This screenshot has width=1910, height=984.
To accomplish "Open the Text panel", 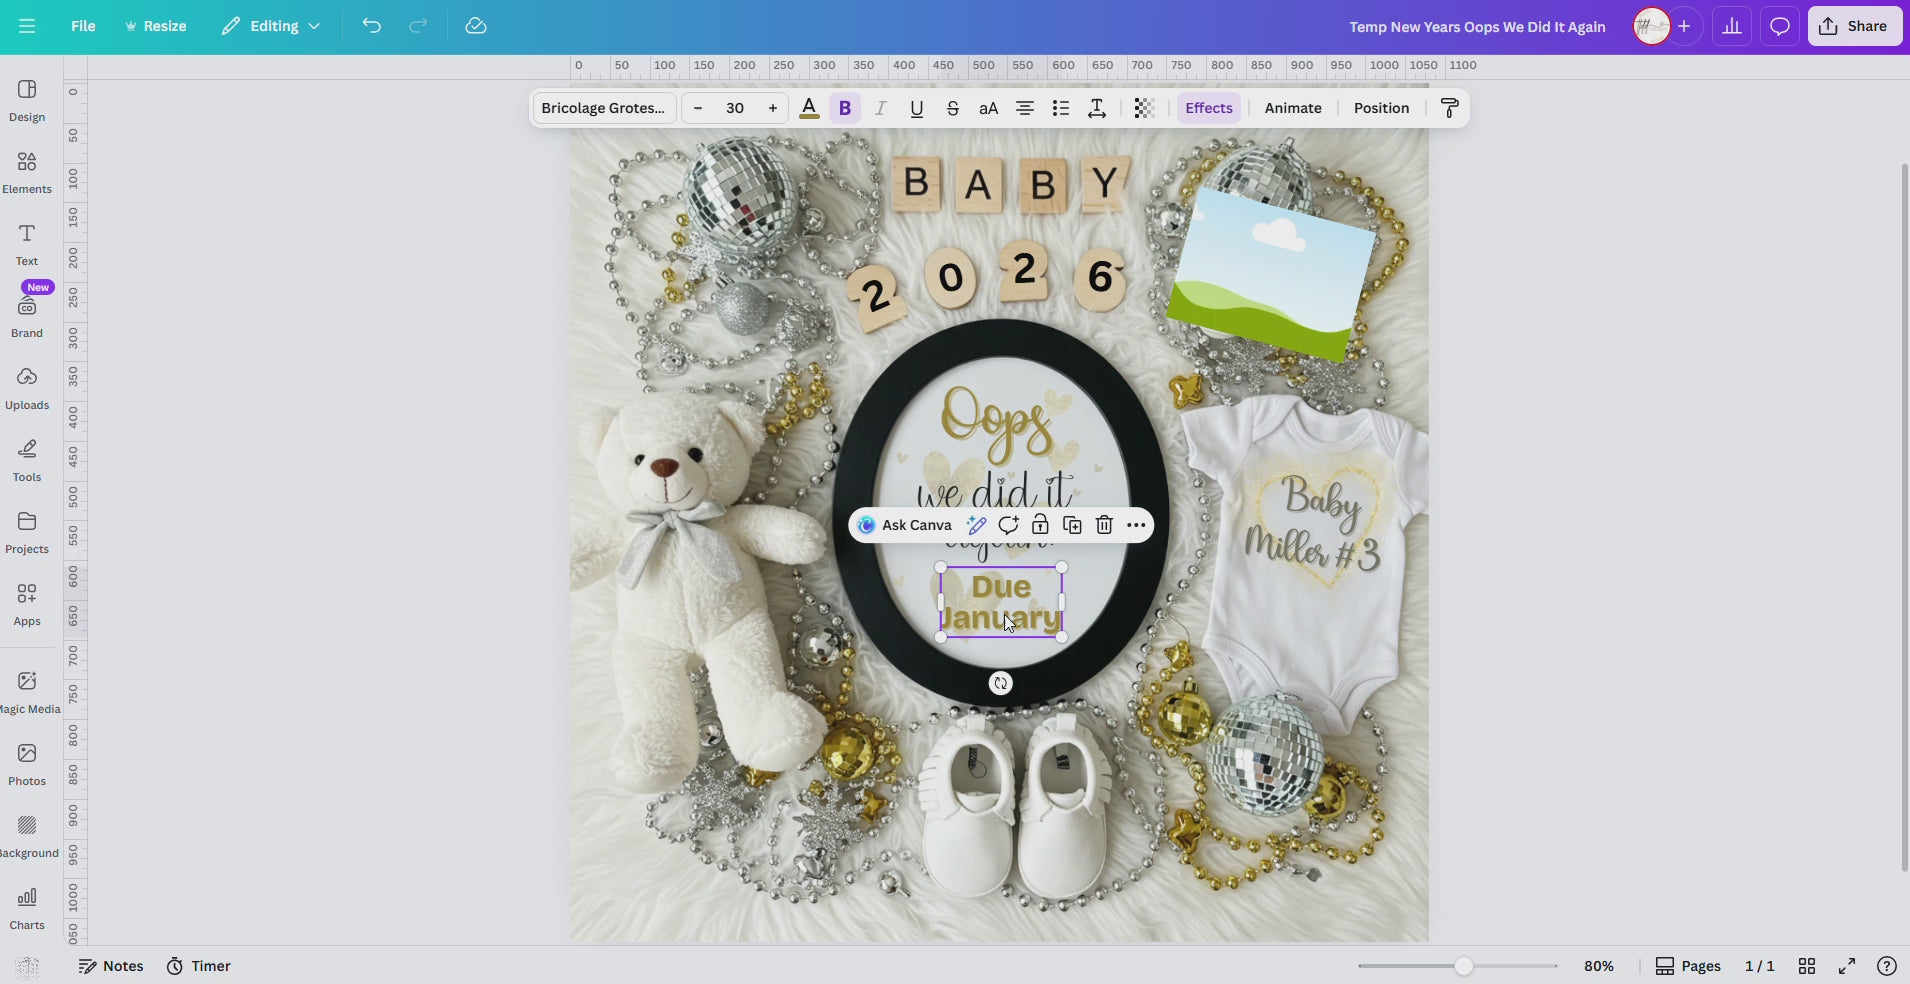I will 26,242.
